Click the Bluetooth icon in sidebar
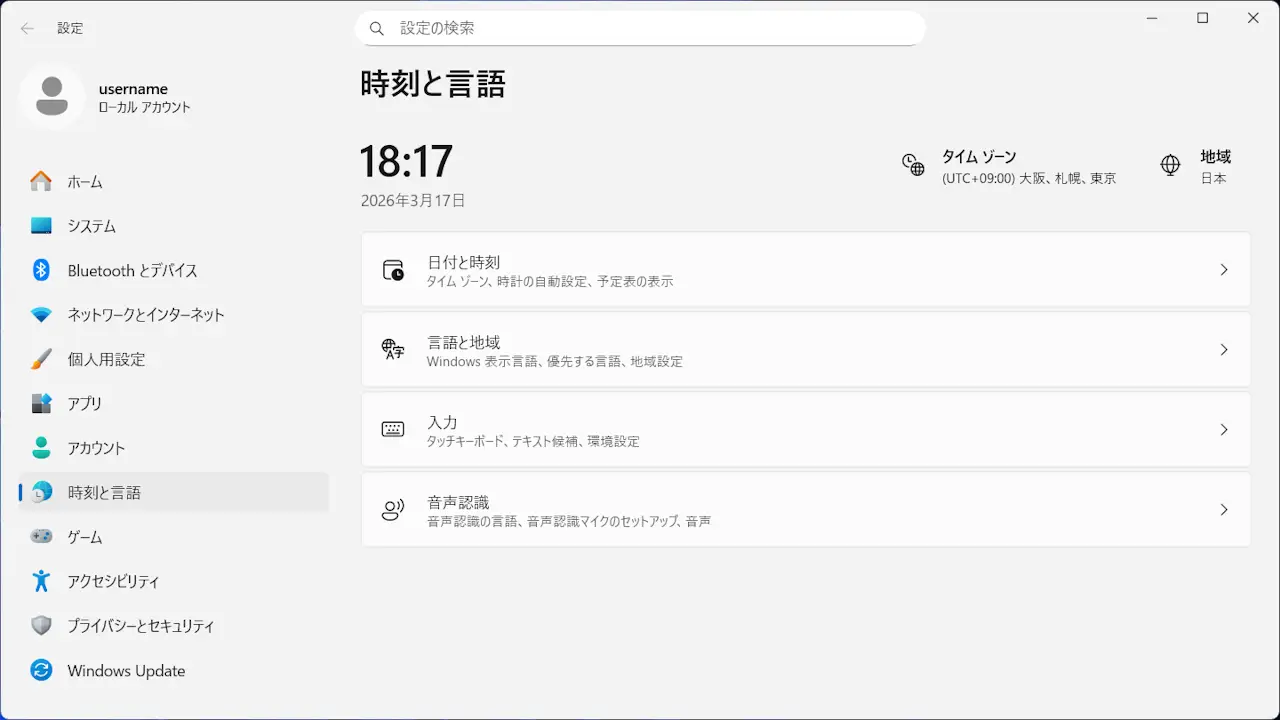Screen dimensions: 1280x720 click(41, 270)
